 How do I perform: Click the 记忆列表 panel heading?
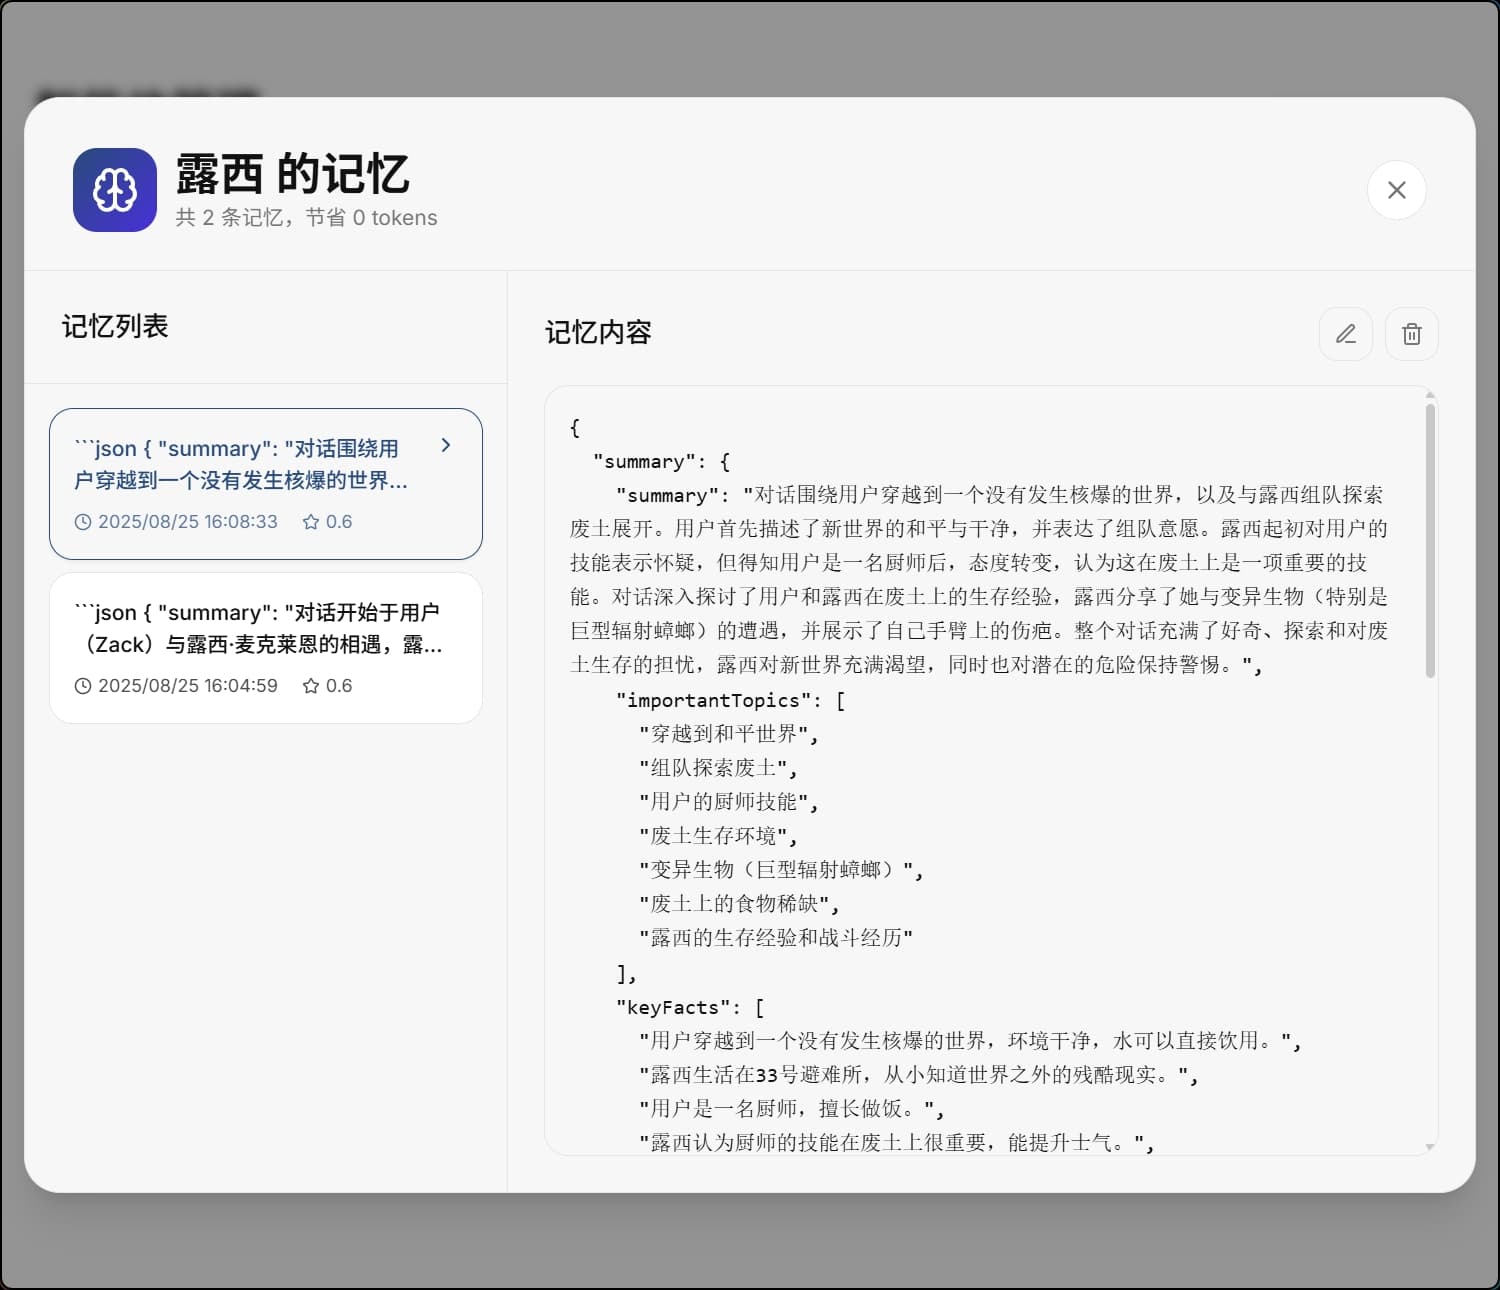point(115,326)
